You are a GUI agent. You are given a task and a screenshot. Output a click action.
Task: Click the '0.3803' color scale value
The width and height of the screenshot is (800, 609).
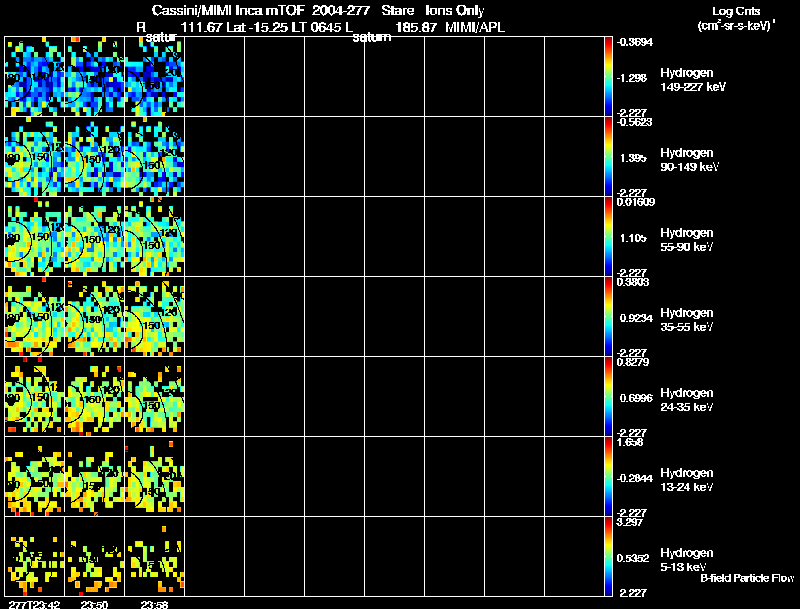tap(633, 282)
